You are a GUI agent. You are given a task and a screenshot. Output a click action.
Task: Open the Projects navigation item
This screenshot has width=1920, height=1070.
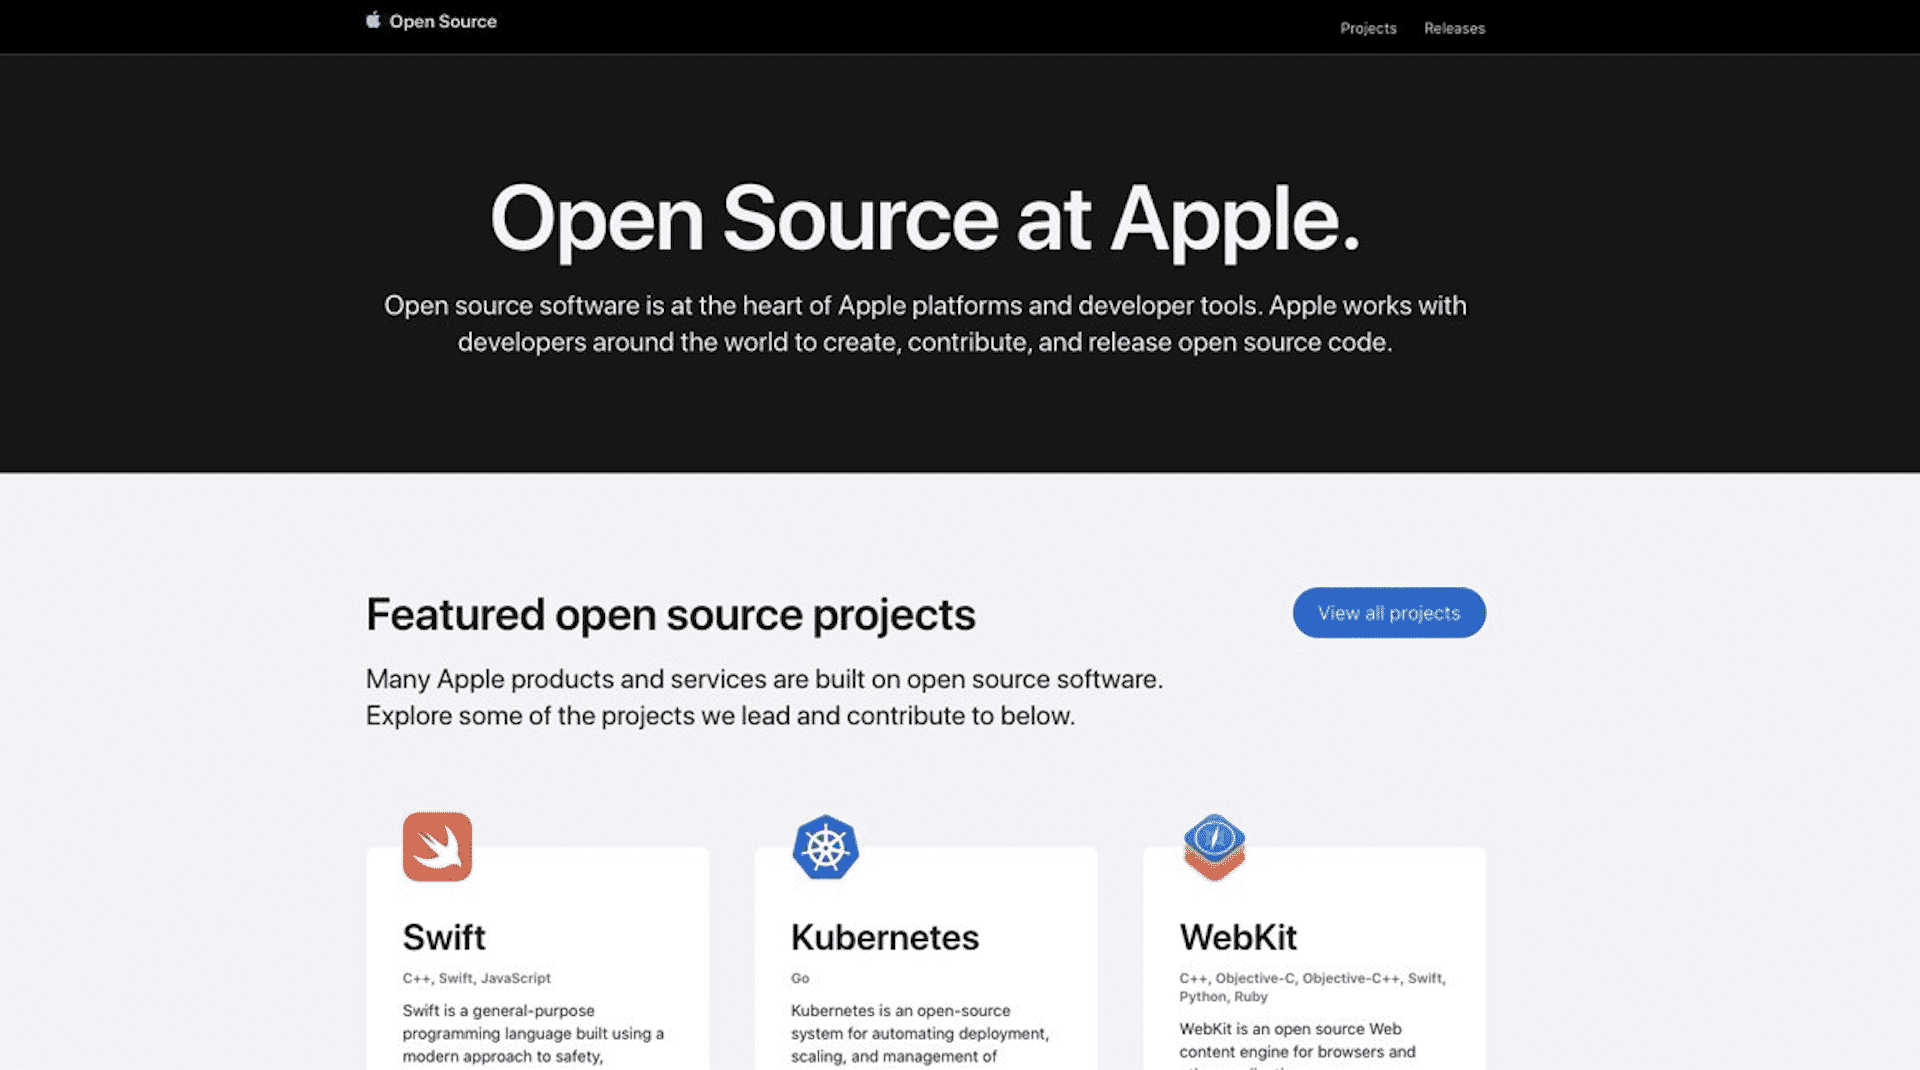pyautogui.click(x=1368, y=28)
